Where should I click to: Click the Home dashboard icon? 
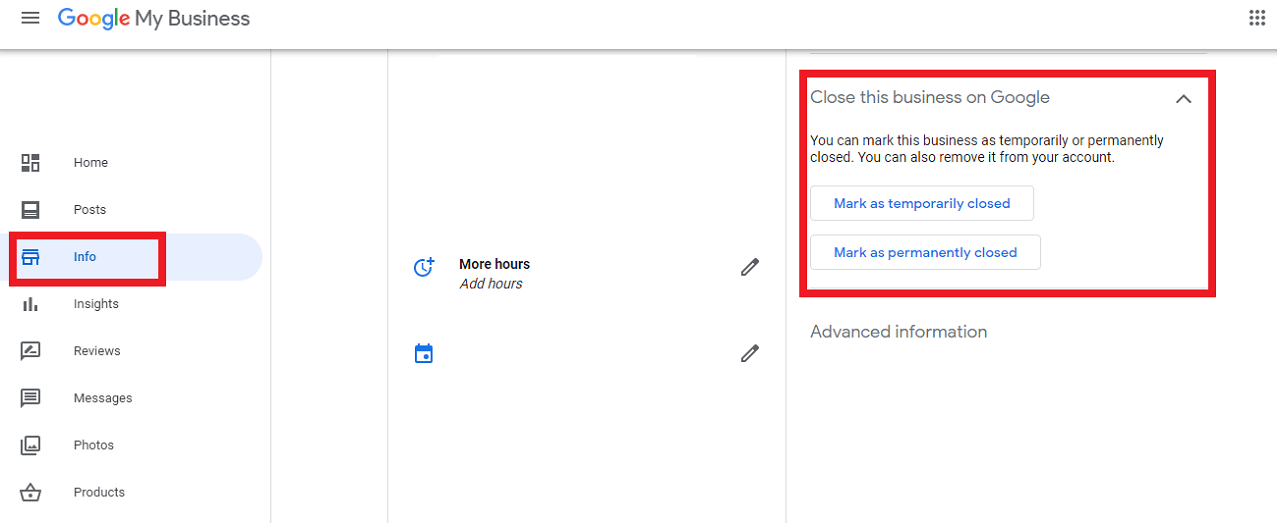point(31,163)
